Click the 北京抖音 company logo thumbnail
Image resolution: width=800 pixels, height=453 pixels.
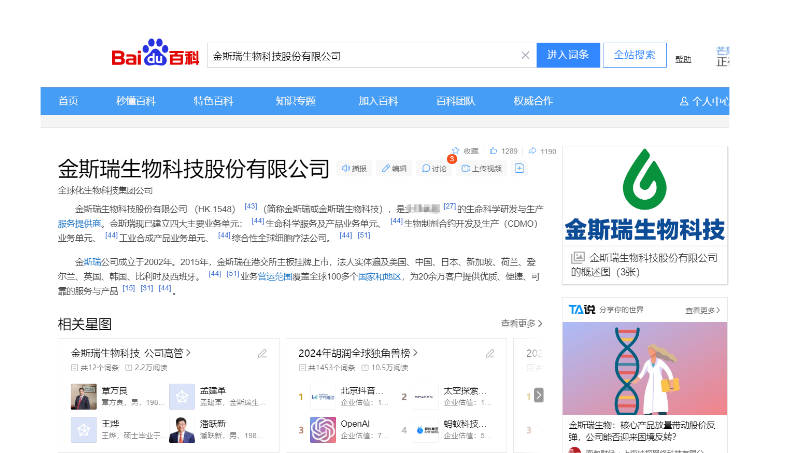click(x=323, y=396)
